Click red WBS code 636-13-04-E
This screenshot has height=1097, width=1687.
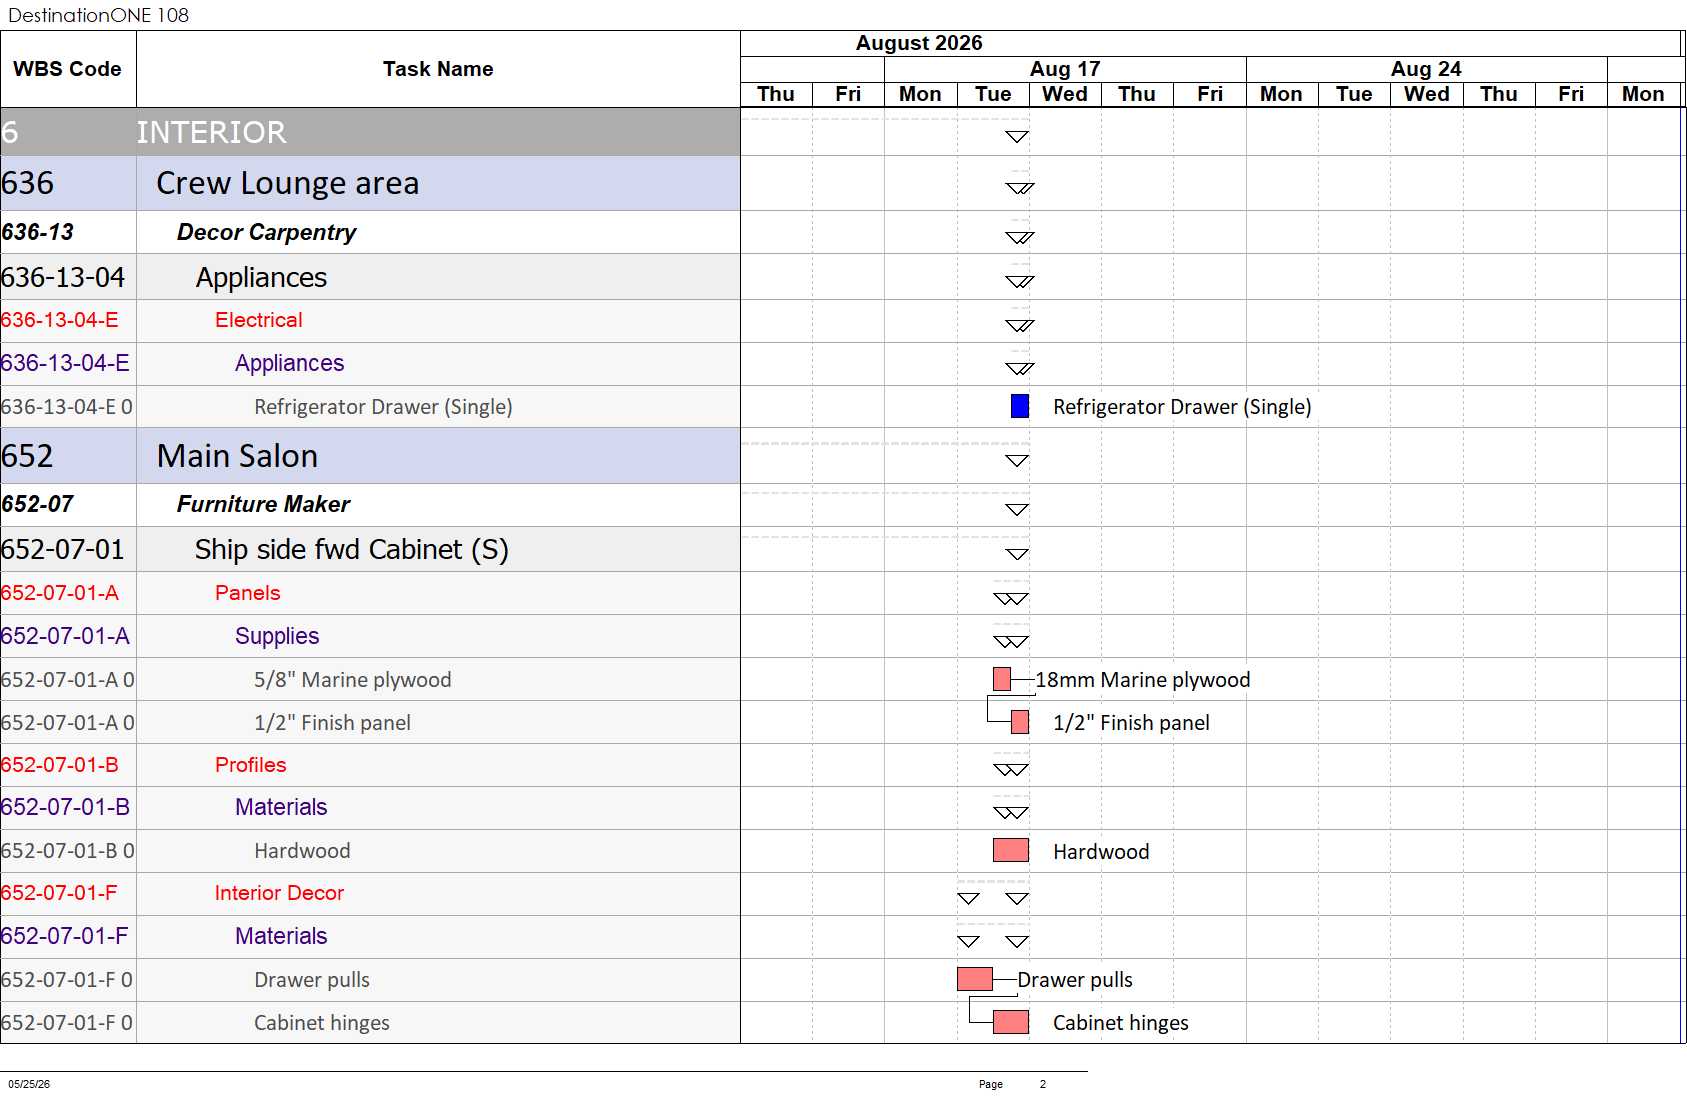point(59,320)
